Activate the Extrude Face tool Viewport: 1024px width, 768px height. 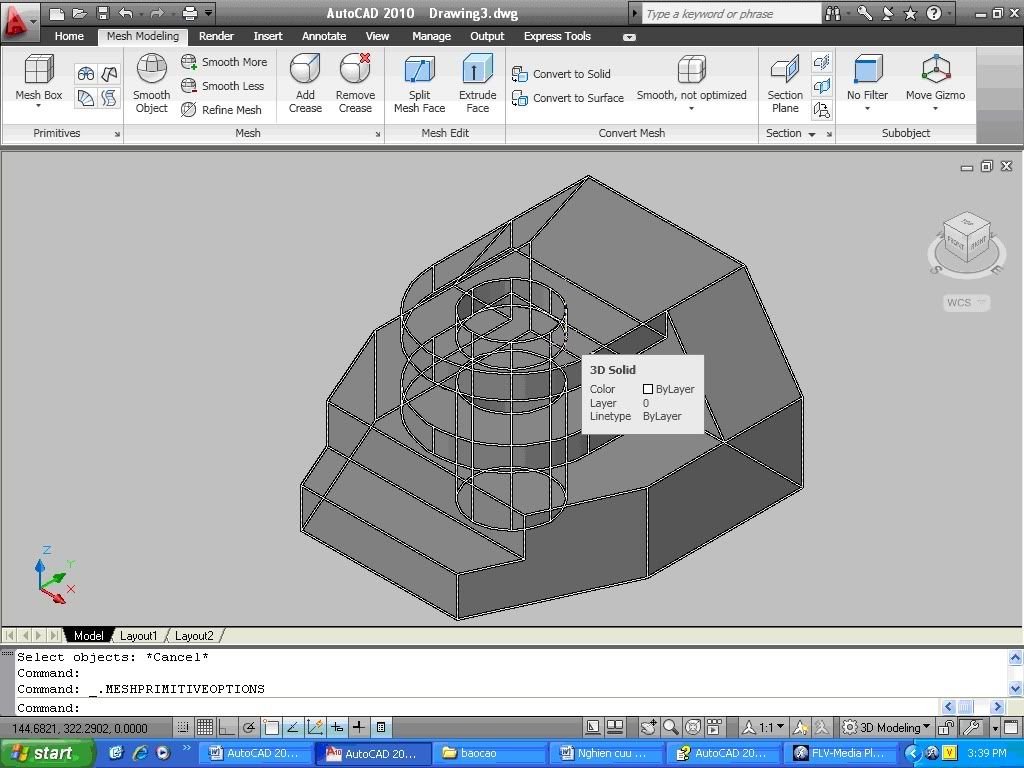pyautogui.click(x=477, y=70)
